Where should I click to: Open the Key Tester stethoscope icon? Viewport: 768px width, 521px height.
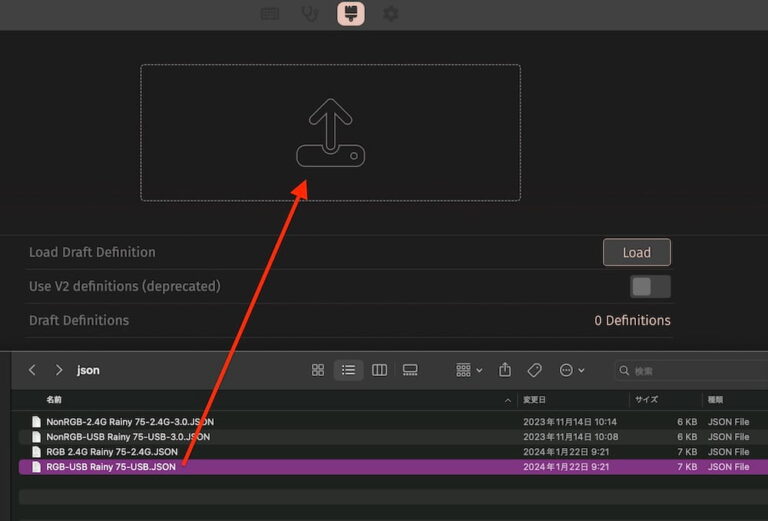pyautogui.click(x=310, y=14)
